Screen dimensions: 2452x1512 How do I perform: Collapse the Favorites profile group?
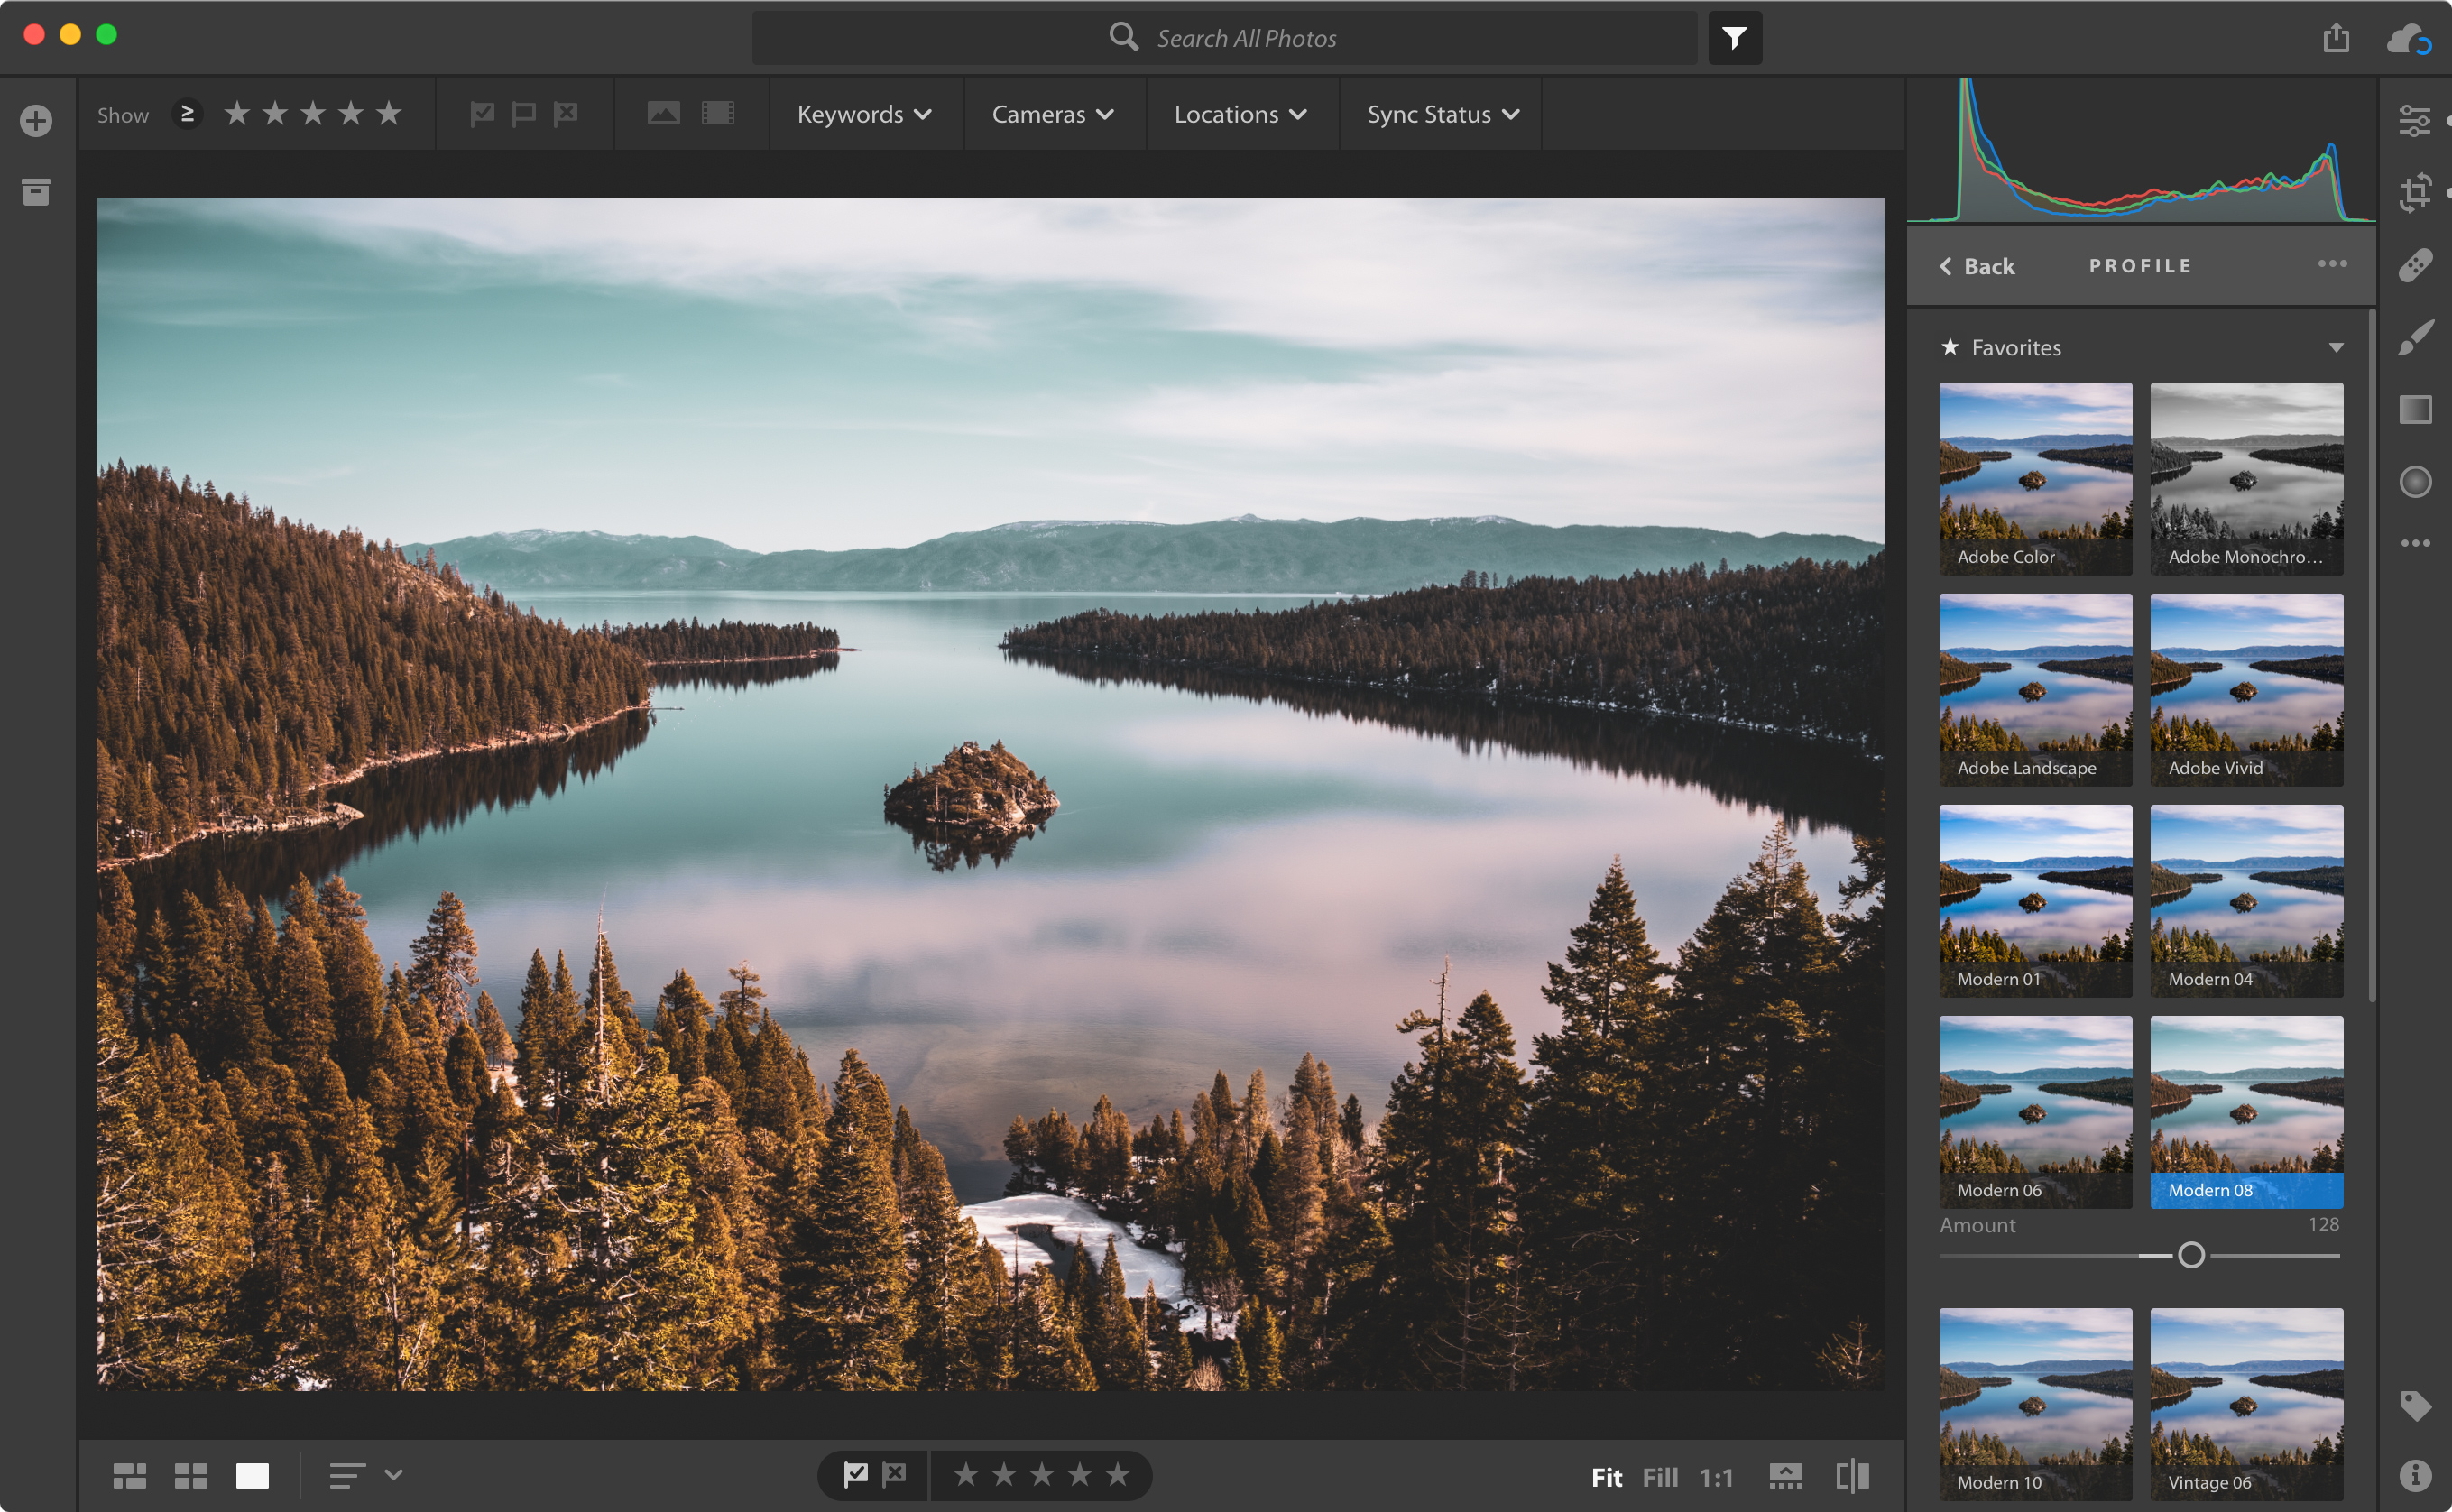click(2337, 347)
